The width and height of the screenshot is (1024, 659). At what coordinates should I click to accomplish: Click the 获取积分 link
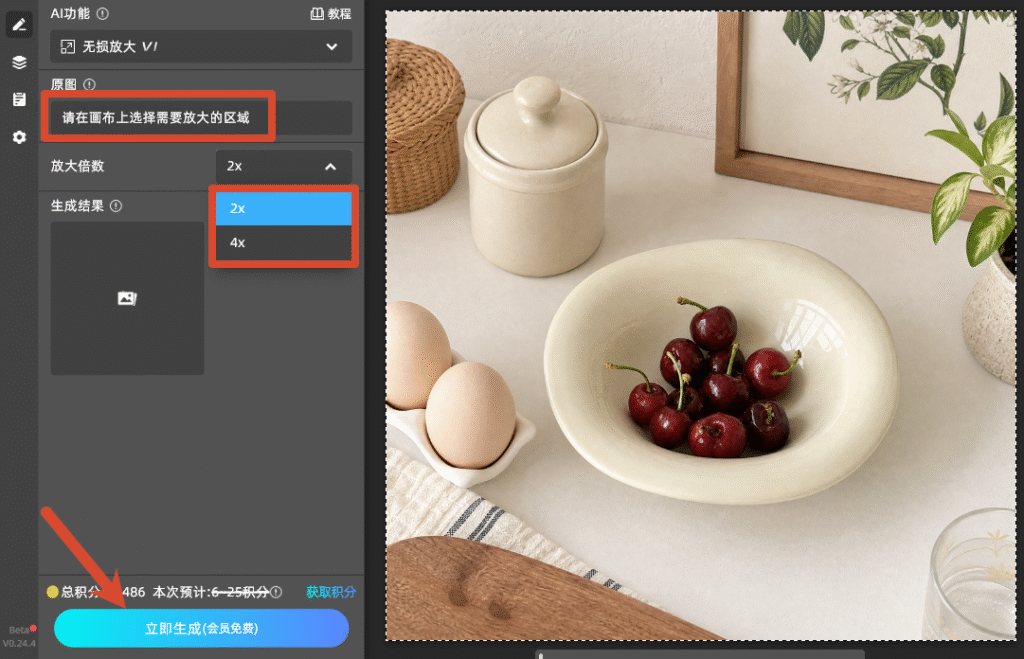pyautogui.click(x=331, y=592)
